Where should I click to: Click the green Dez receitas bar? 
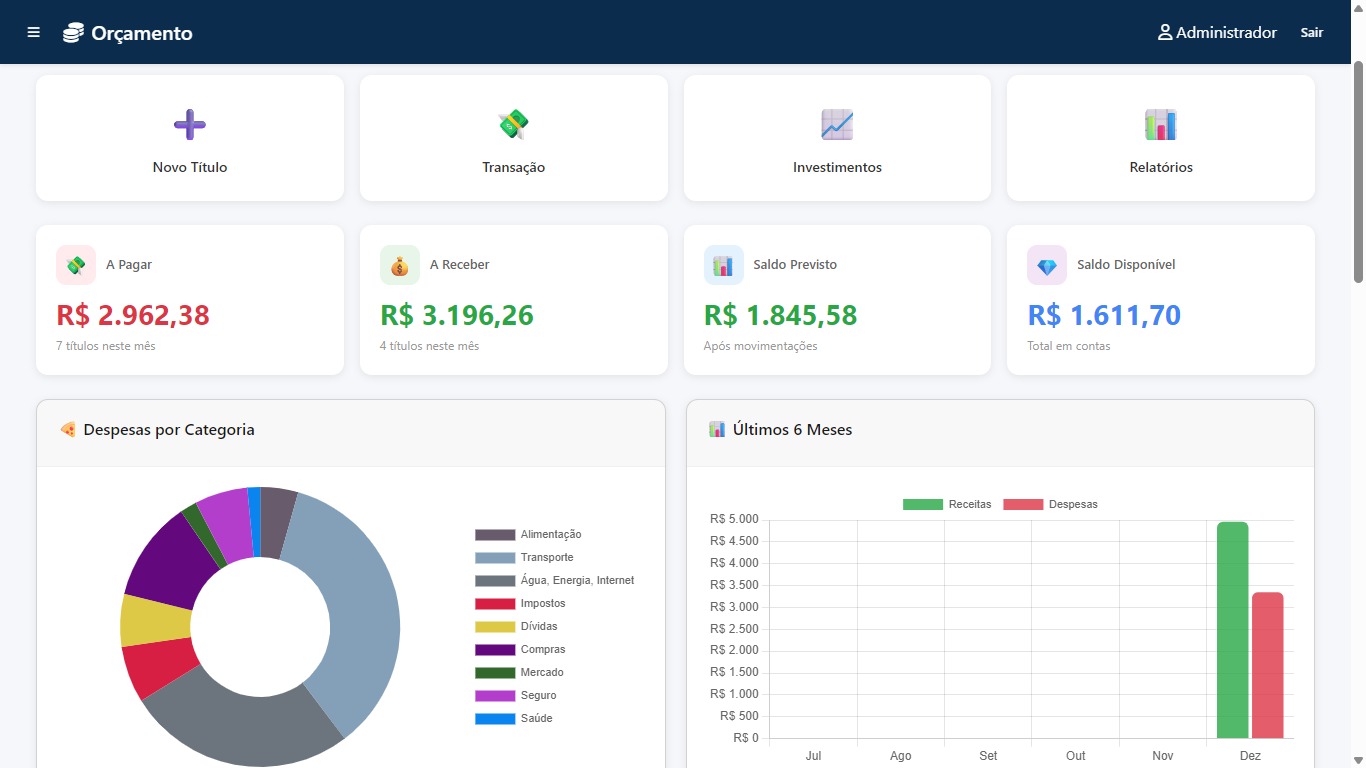point(1232,630)
